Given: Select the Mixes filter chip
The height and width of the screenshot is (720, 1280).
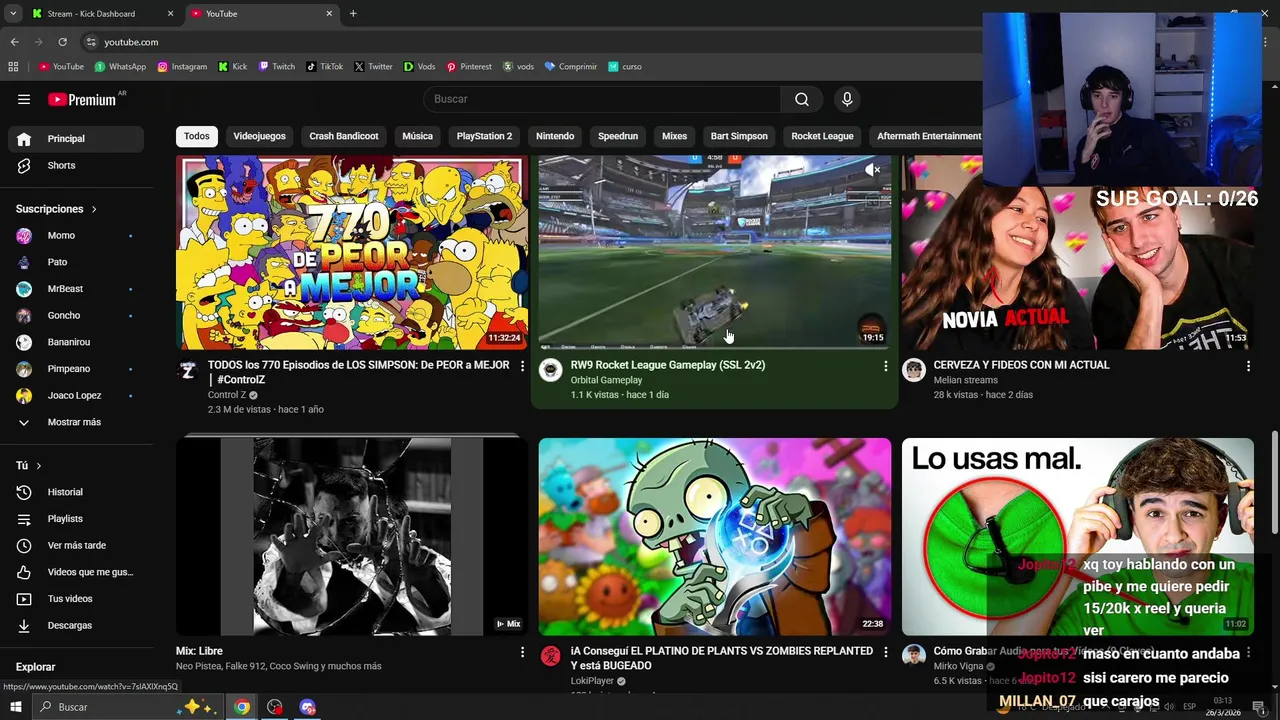Looking at the screenshot, I should (674, 136).
